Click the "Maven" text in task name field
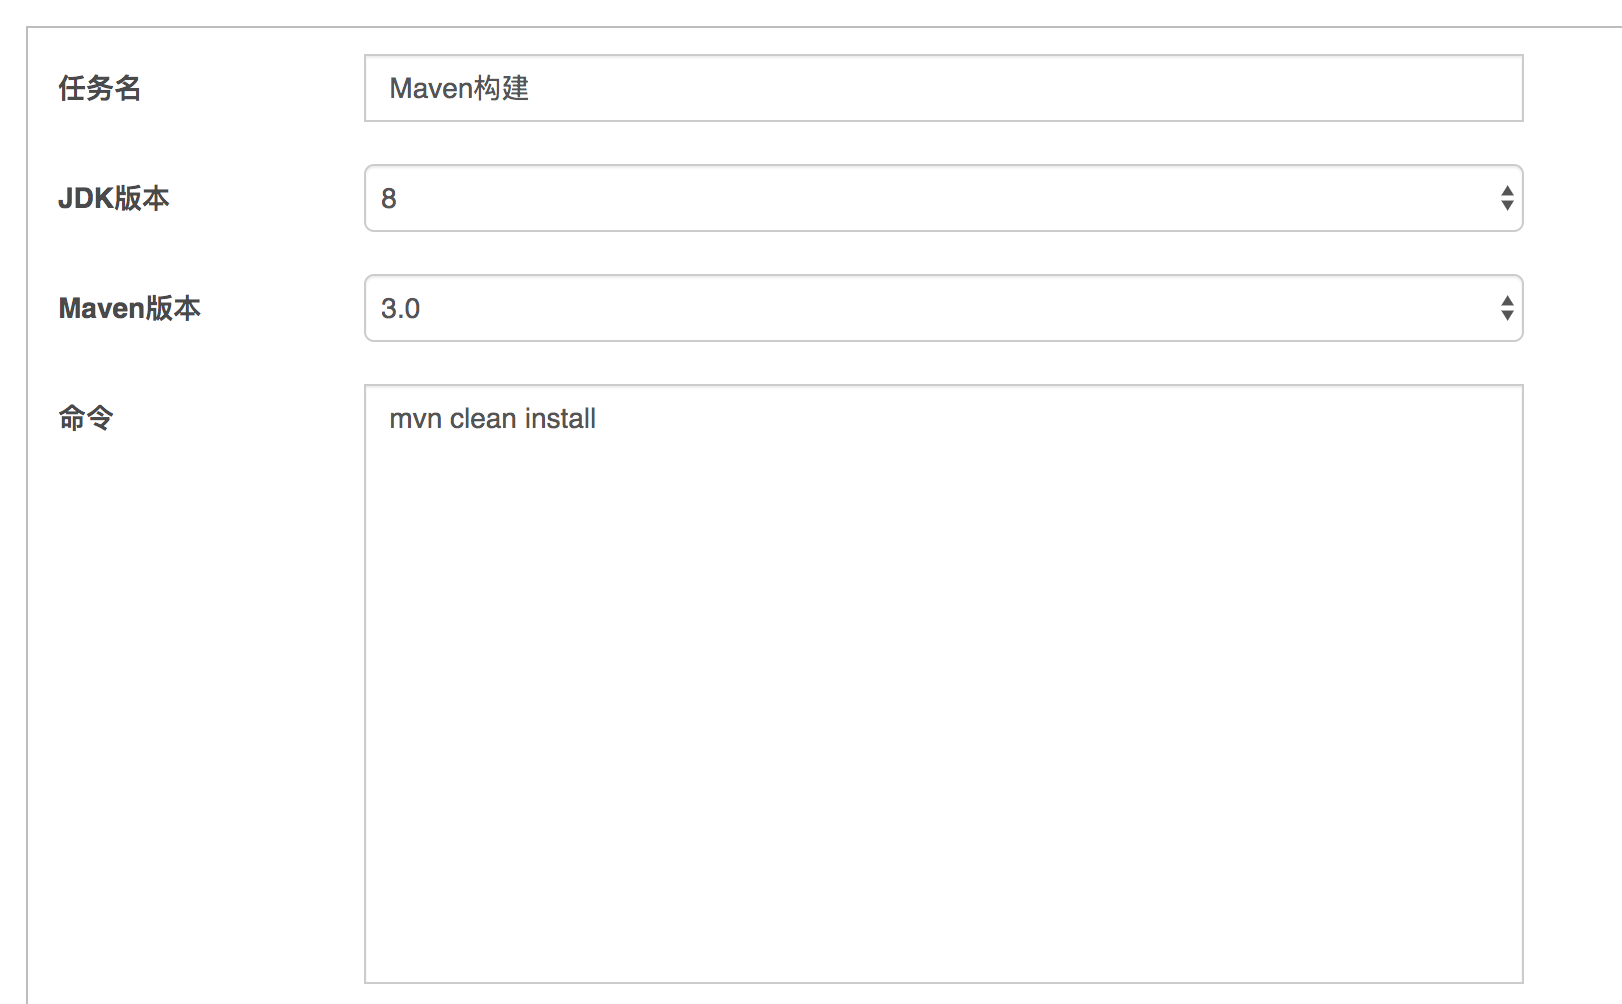Image resolution: width=1622 pixels, height=1004 pixels. point(431,88)
